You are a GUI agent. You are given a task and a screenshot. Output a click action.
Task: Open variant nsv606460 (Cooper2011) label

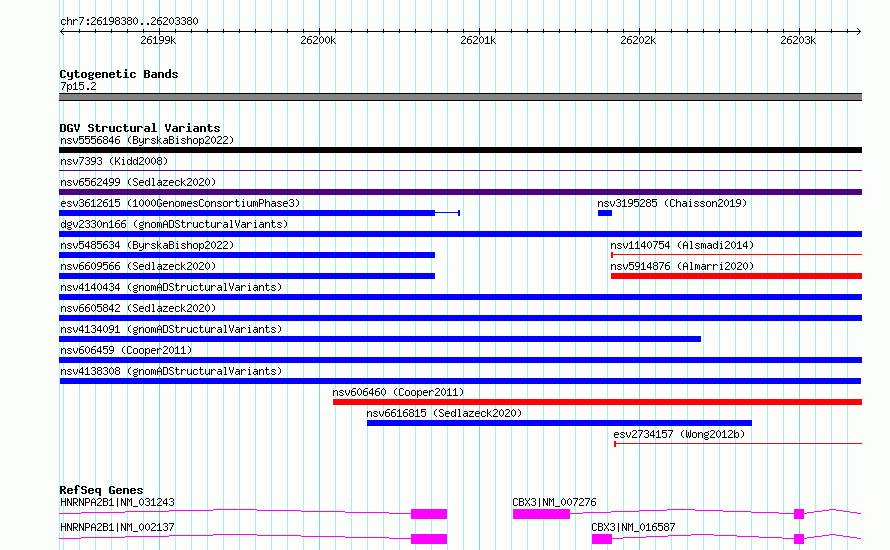pos(398,392)
